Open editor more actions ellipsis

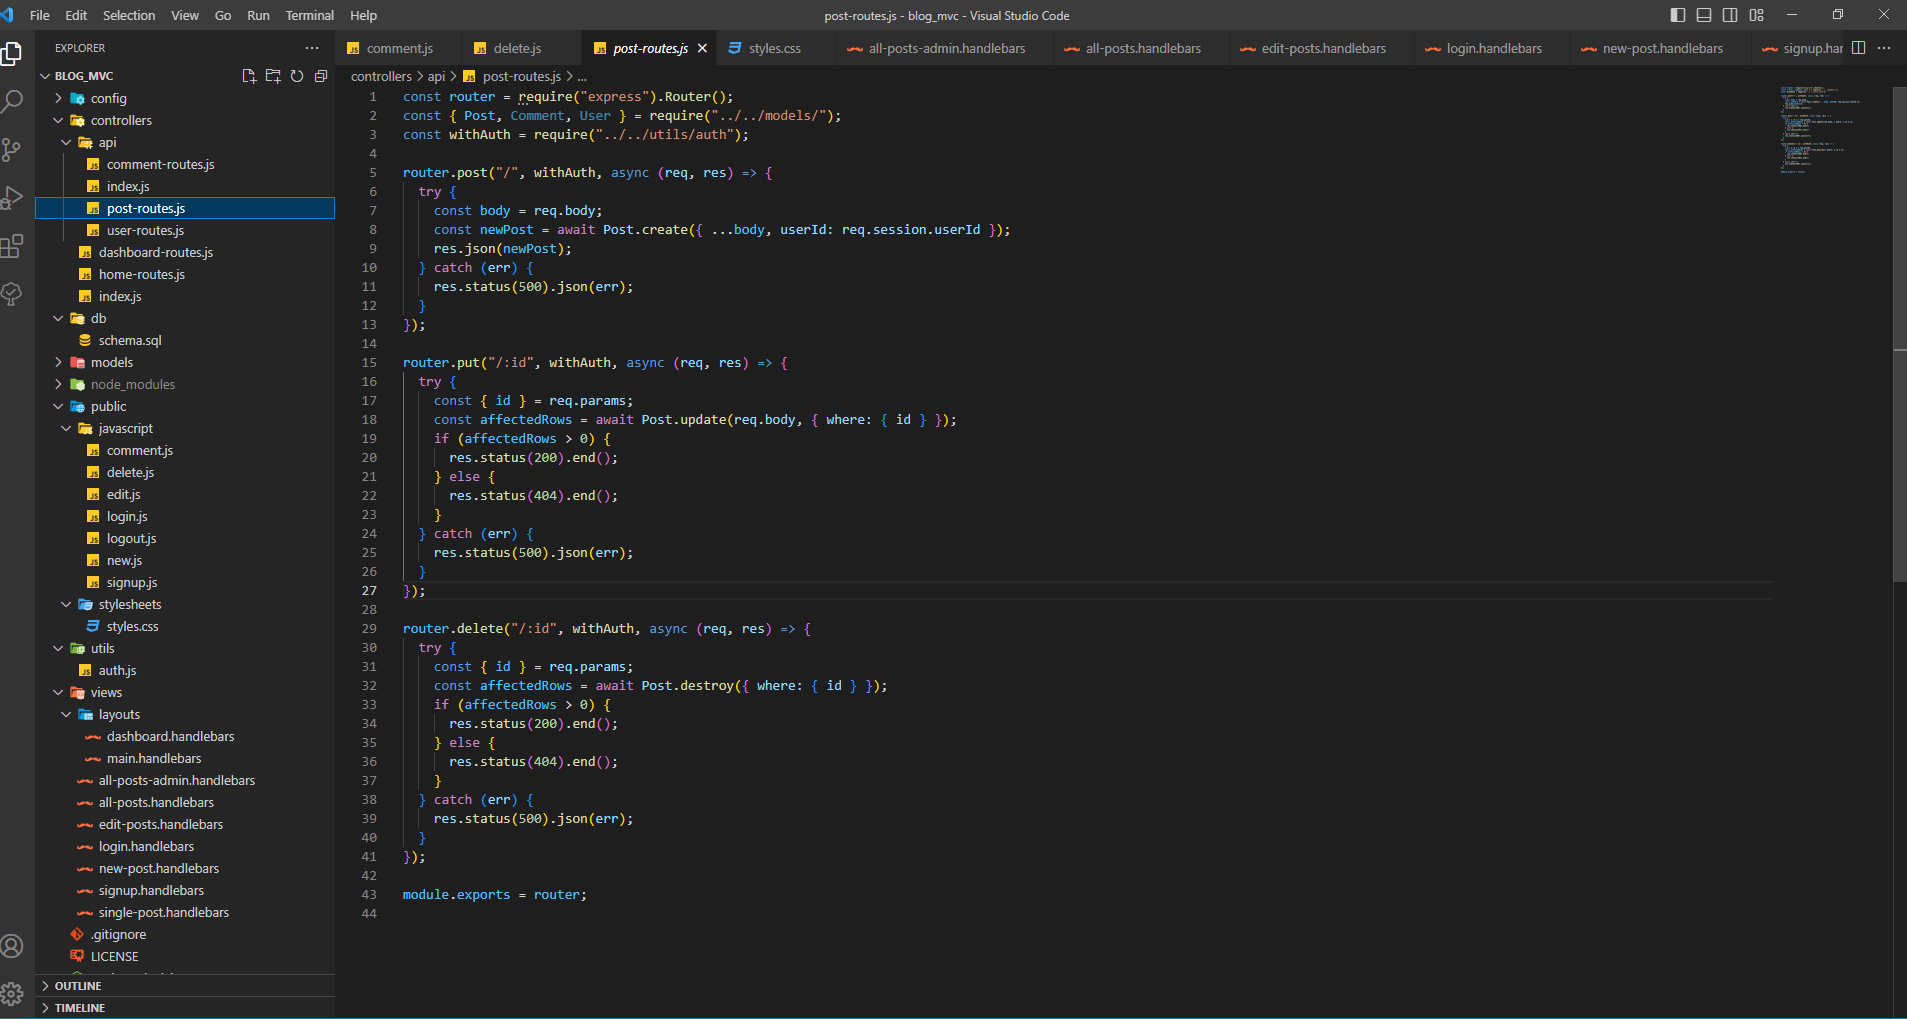[1884, 48]
